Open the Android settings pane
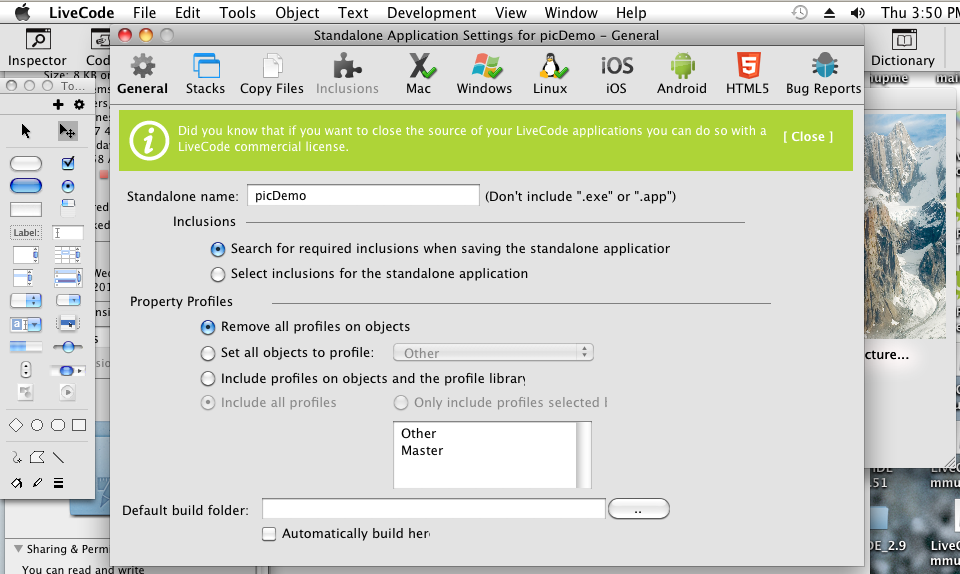The image size is (960, 574). tap(682, 73)
